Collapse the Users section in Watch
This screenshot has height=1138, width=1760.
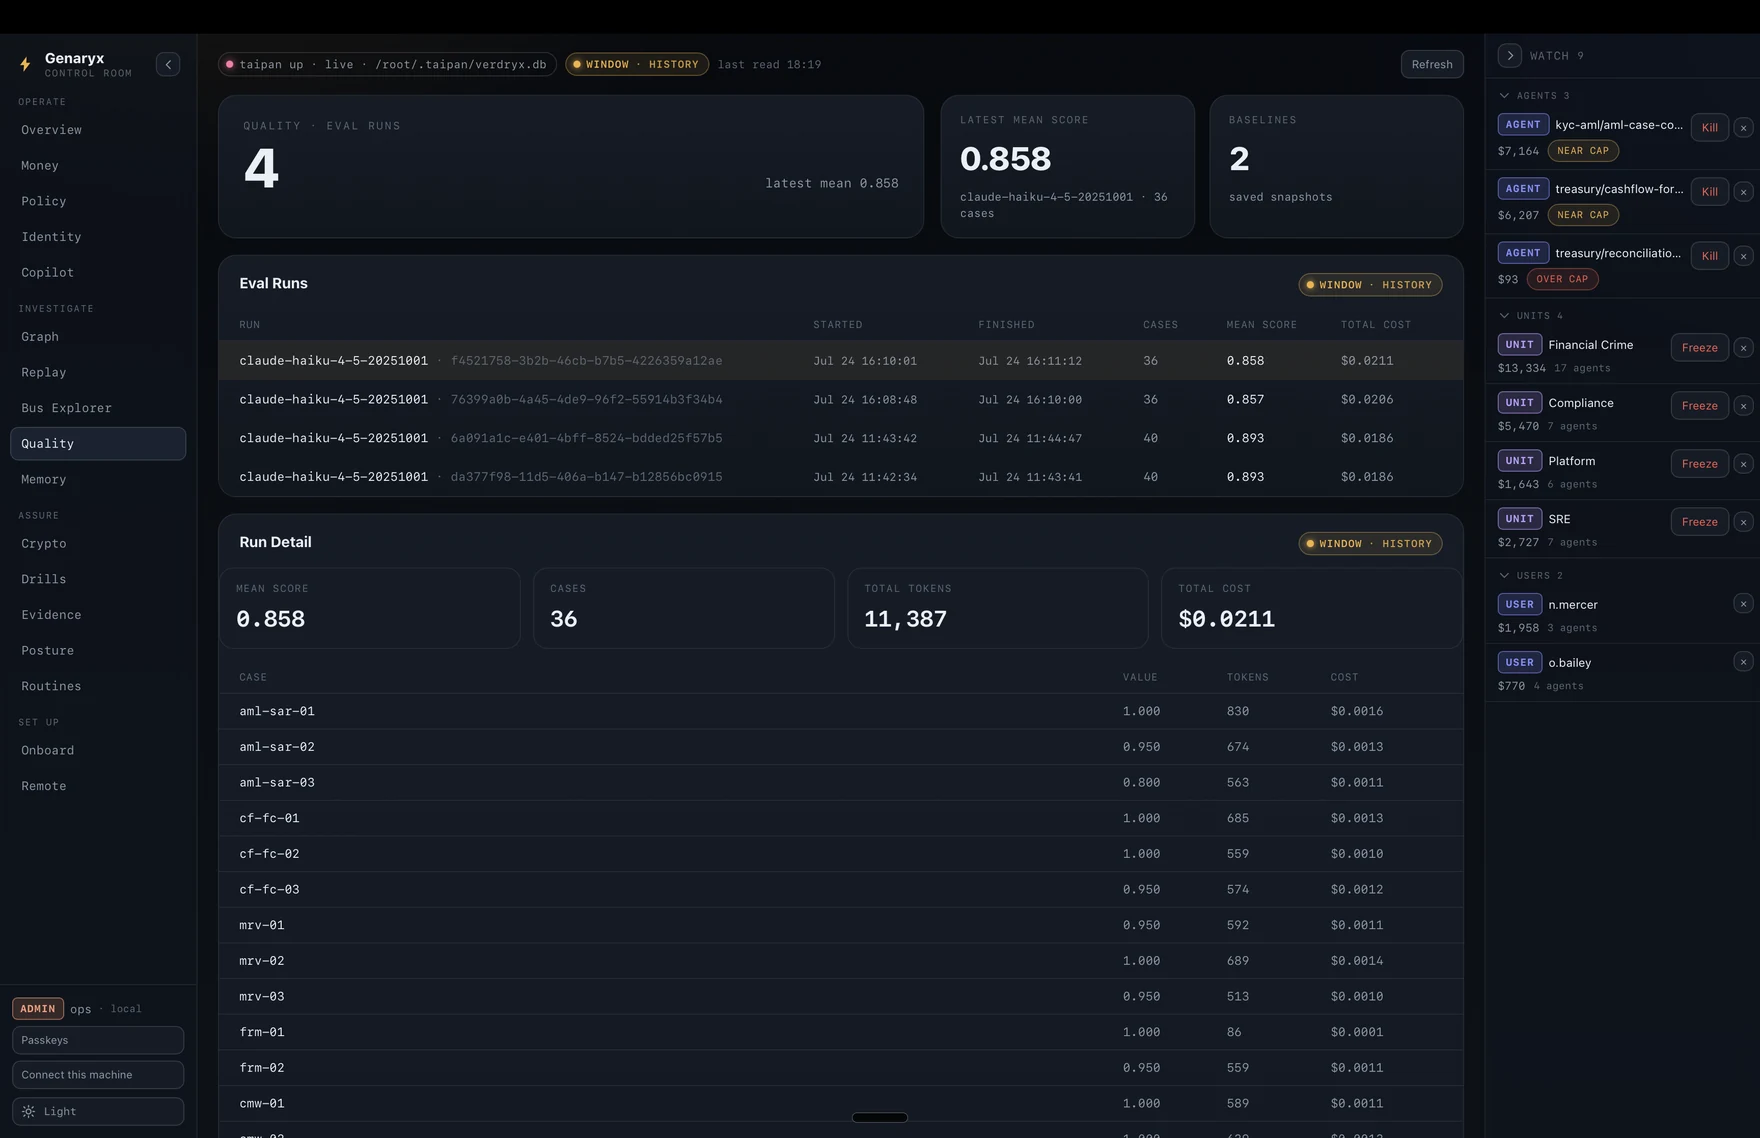pyautogui.click(x=1504, y=576)
